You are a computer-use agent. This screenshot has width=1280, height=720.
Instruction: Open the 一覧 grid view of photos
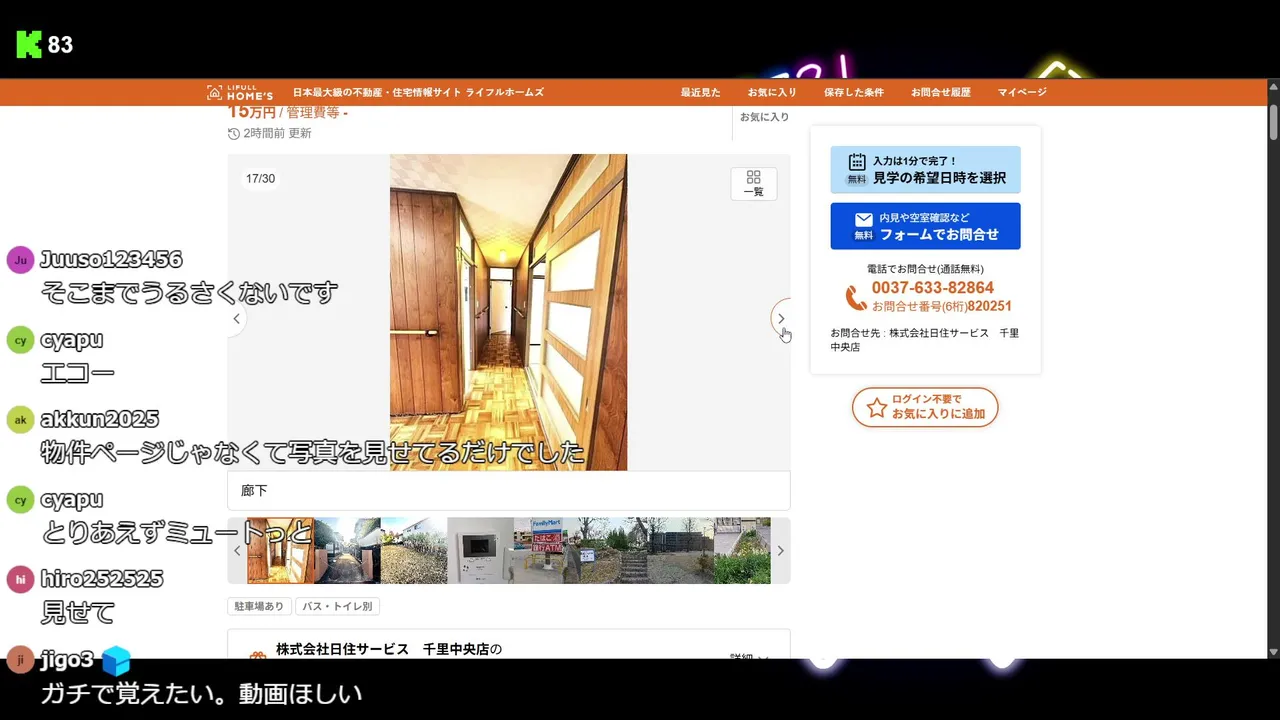[754, 183]
